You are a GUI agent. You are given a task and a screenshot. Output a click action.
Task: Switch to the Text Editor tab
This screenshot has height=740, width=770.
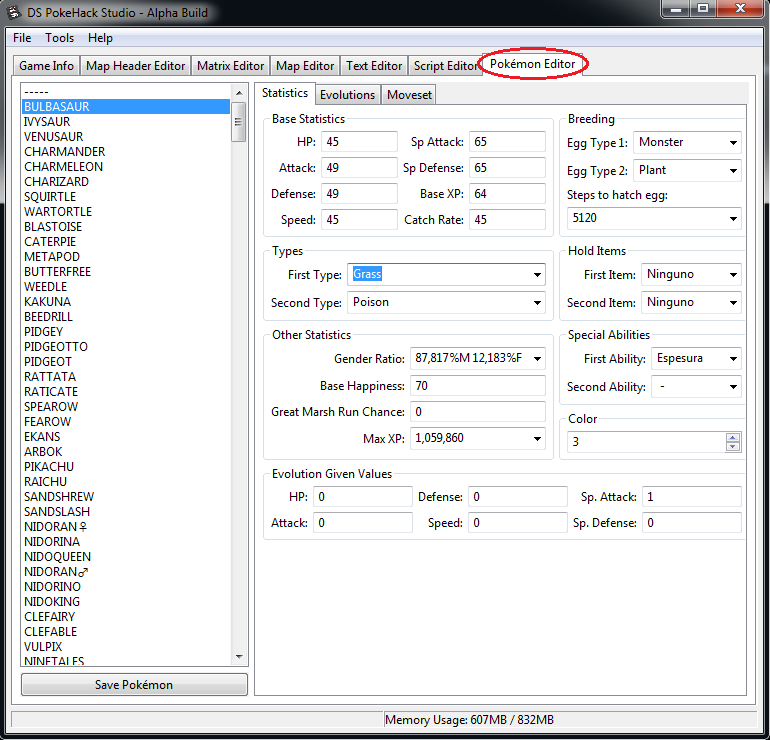pyautogui.click(x=374, y=66)
